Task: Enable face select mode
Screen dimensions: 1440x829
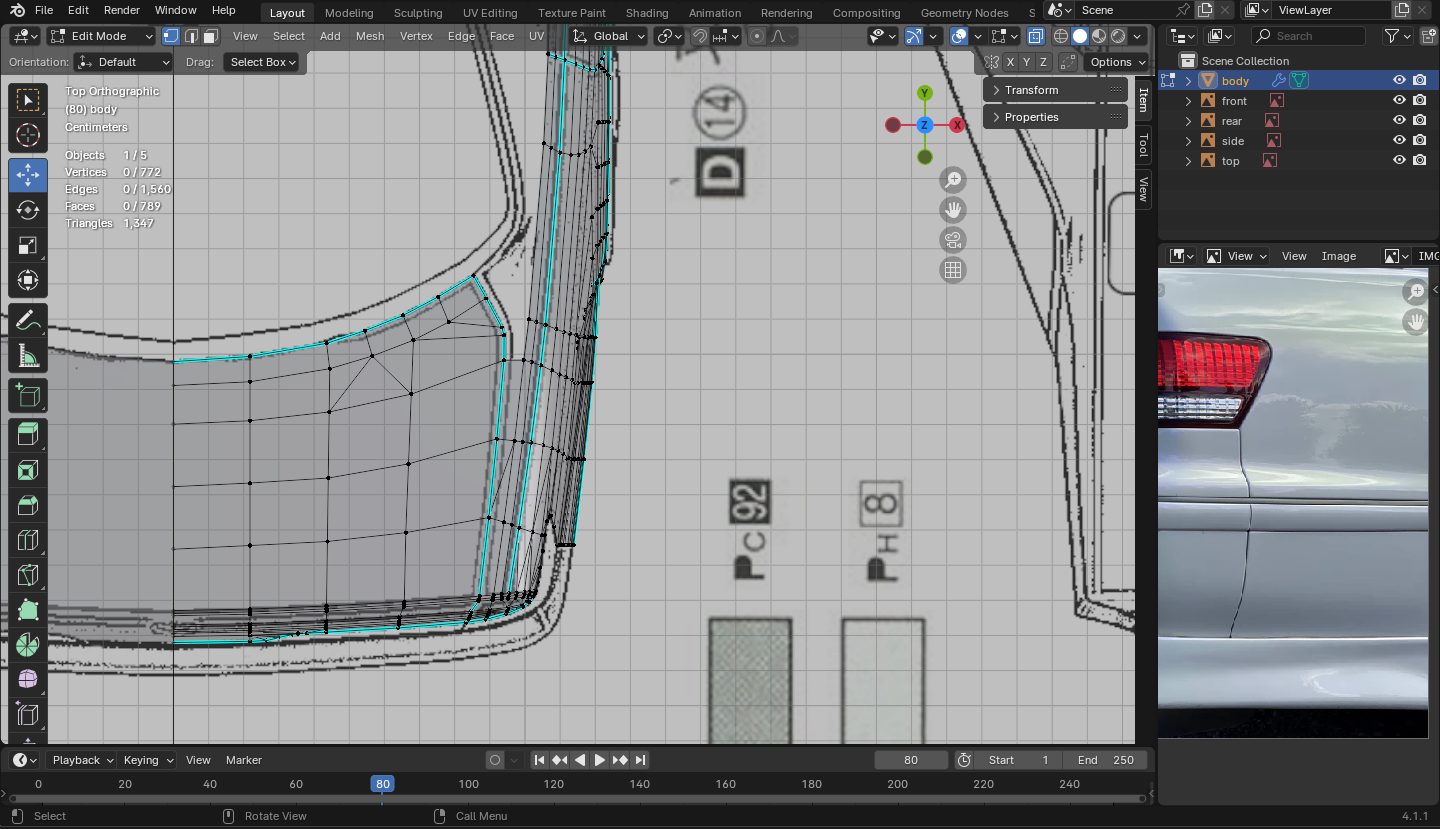Action: tap(210, 36)
